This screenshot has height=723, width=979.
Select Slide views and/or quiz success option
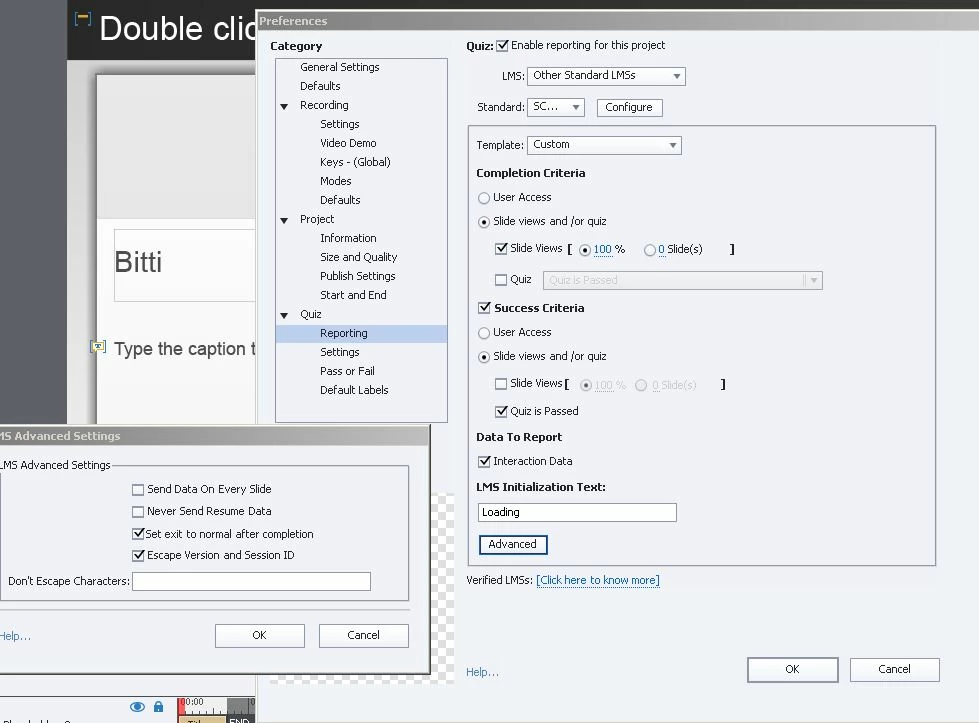pyautogui.click(x=484, y=357)
